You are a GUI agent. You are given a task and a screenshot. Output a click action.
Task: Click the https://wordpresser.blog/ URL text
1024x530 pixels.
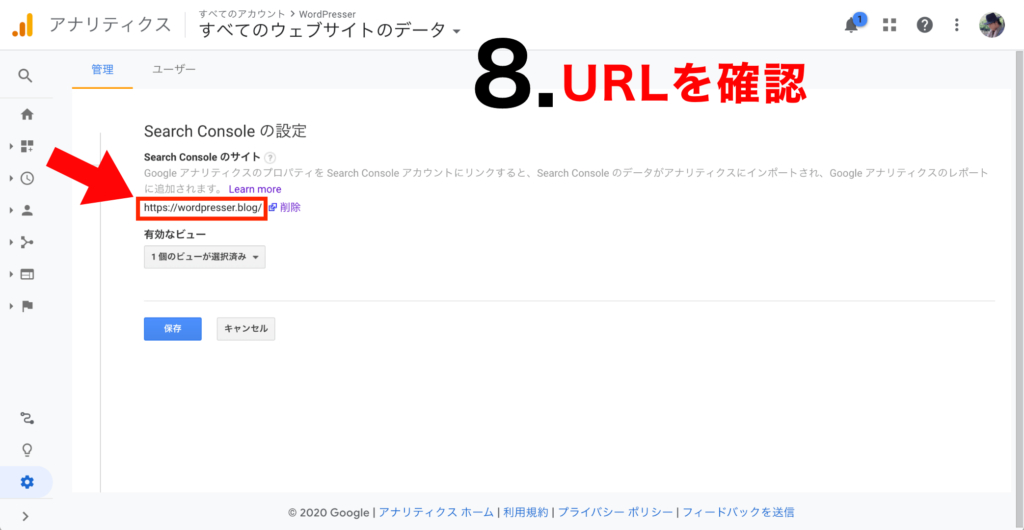pyautogui.click(x=202, y=208)
